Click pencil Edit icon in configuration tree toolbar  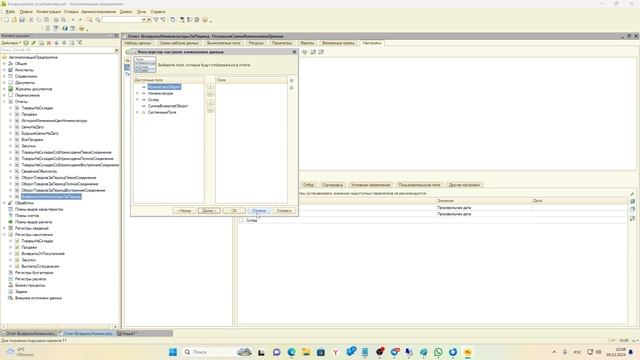33,43
